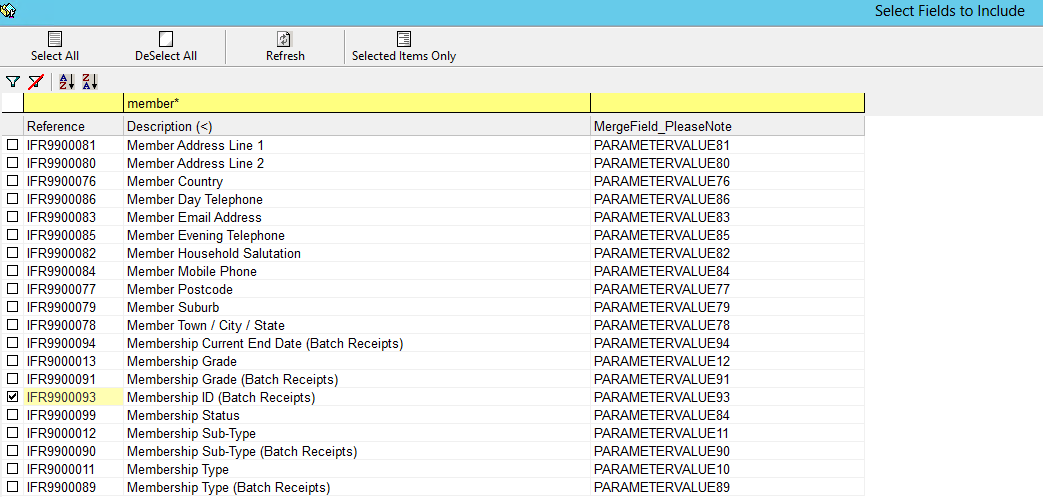
Task: Tick checkbox for Member Mobile Phone
Action: click(x=12, y=270)
